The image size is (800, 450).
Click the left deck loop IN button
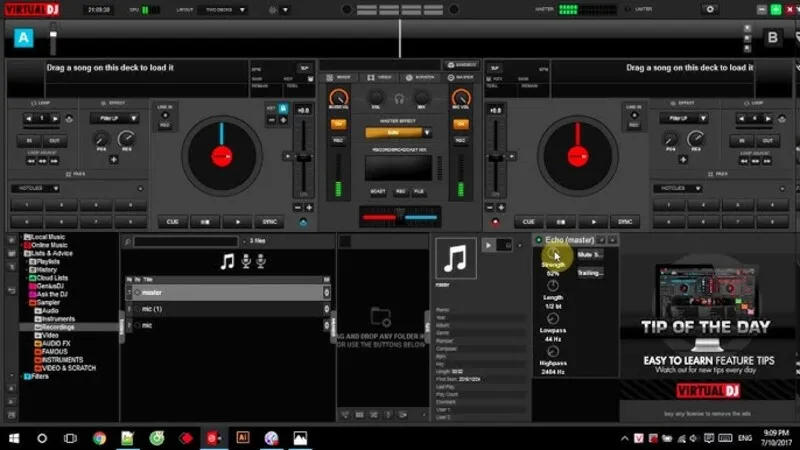pyautogui.click(x=29, y=141)
